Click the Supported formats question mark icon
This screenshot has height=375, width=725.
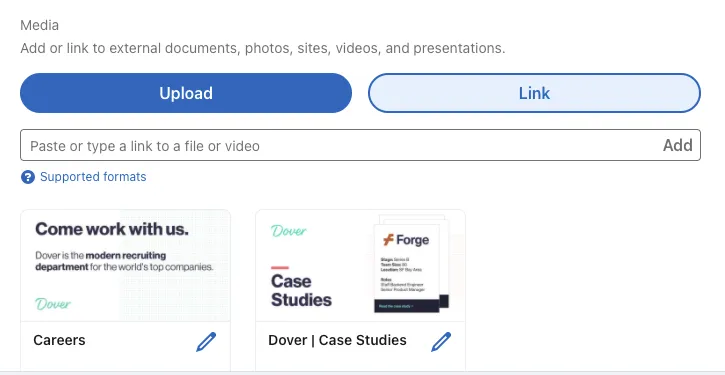click(28, 177)
